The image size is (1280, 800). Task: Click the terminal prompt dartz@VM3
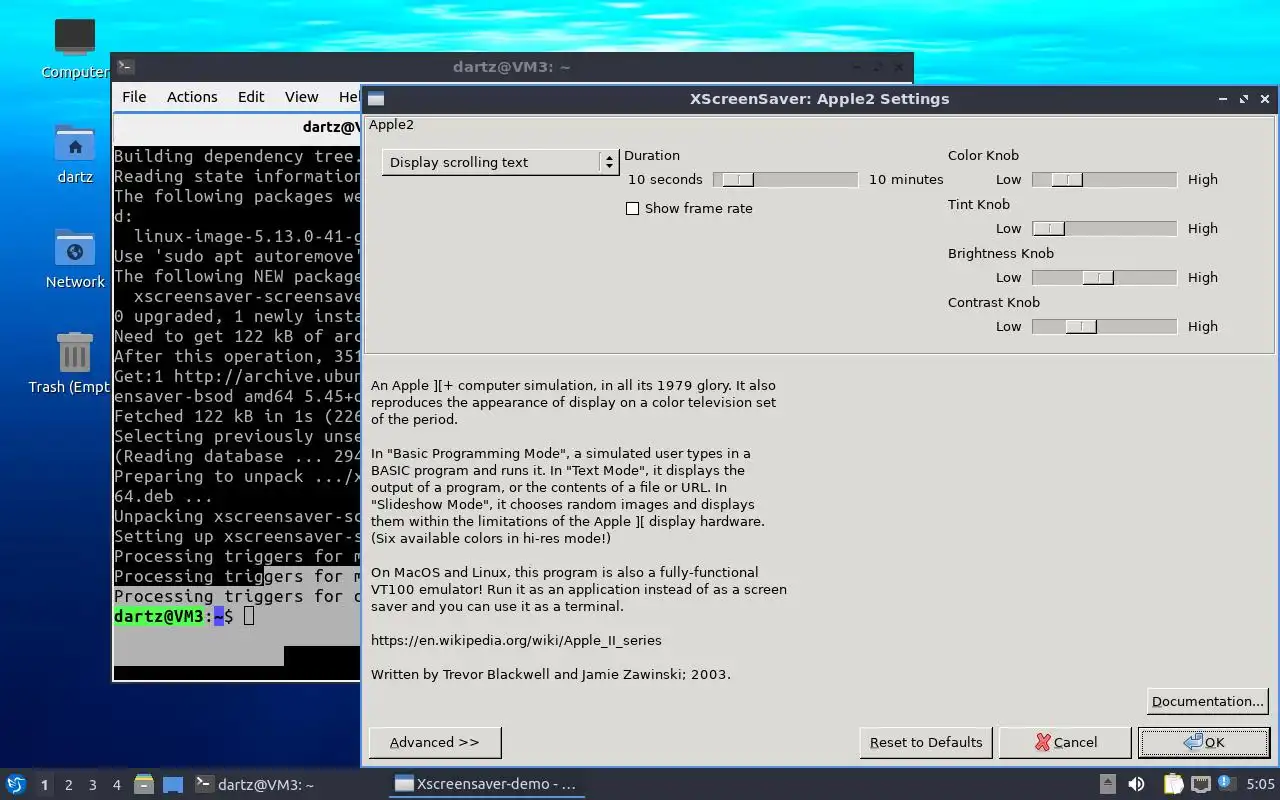point(159,616)
